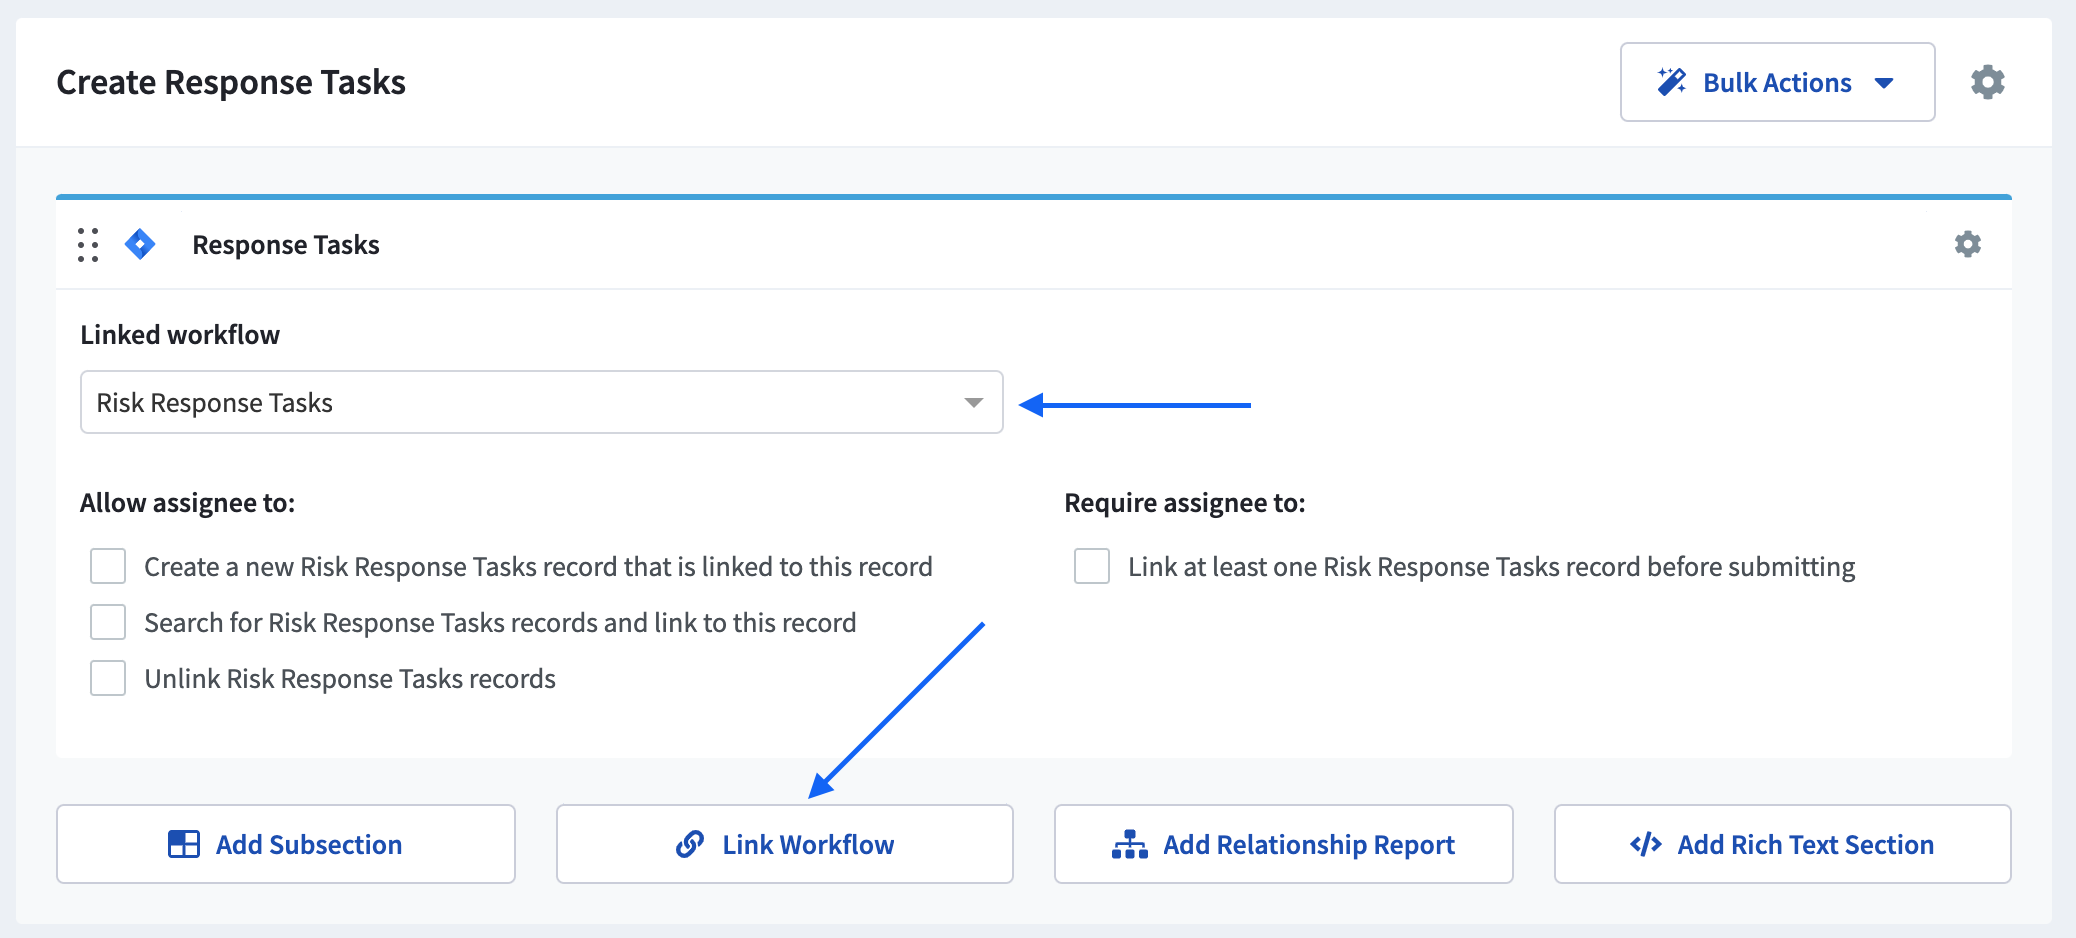Enable creating a new linked Risk Response Tasks record
Image resolution: width=2076 pixels, height=938 pixels.
click(108, 566)
